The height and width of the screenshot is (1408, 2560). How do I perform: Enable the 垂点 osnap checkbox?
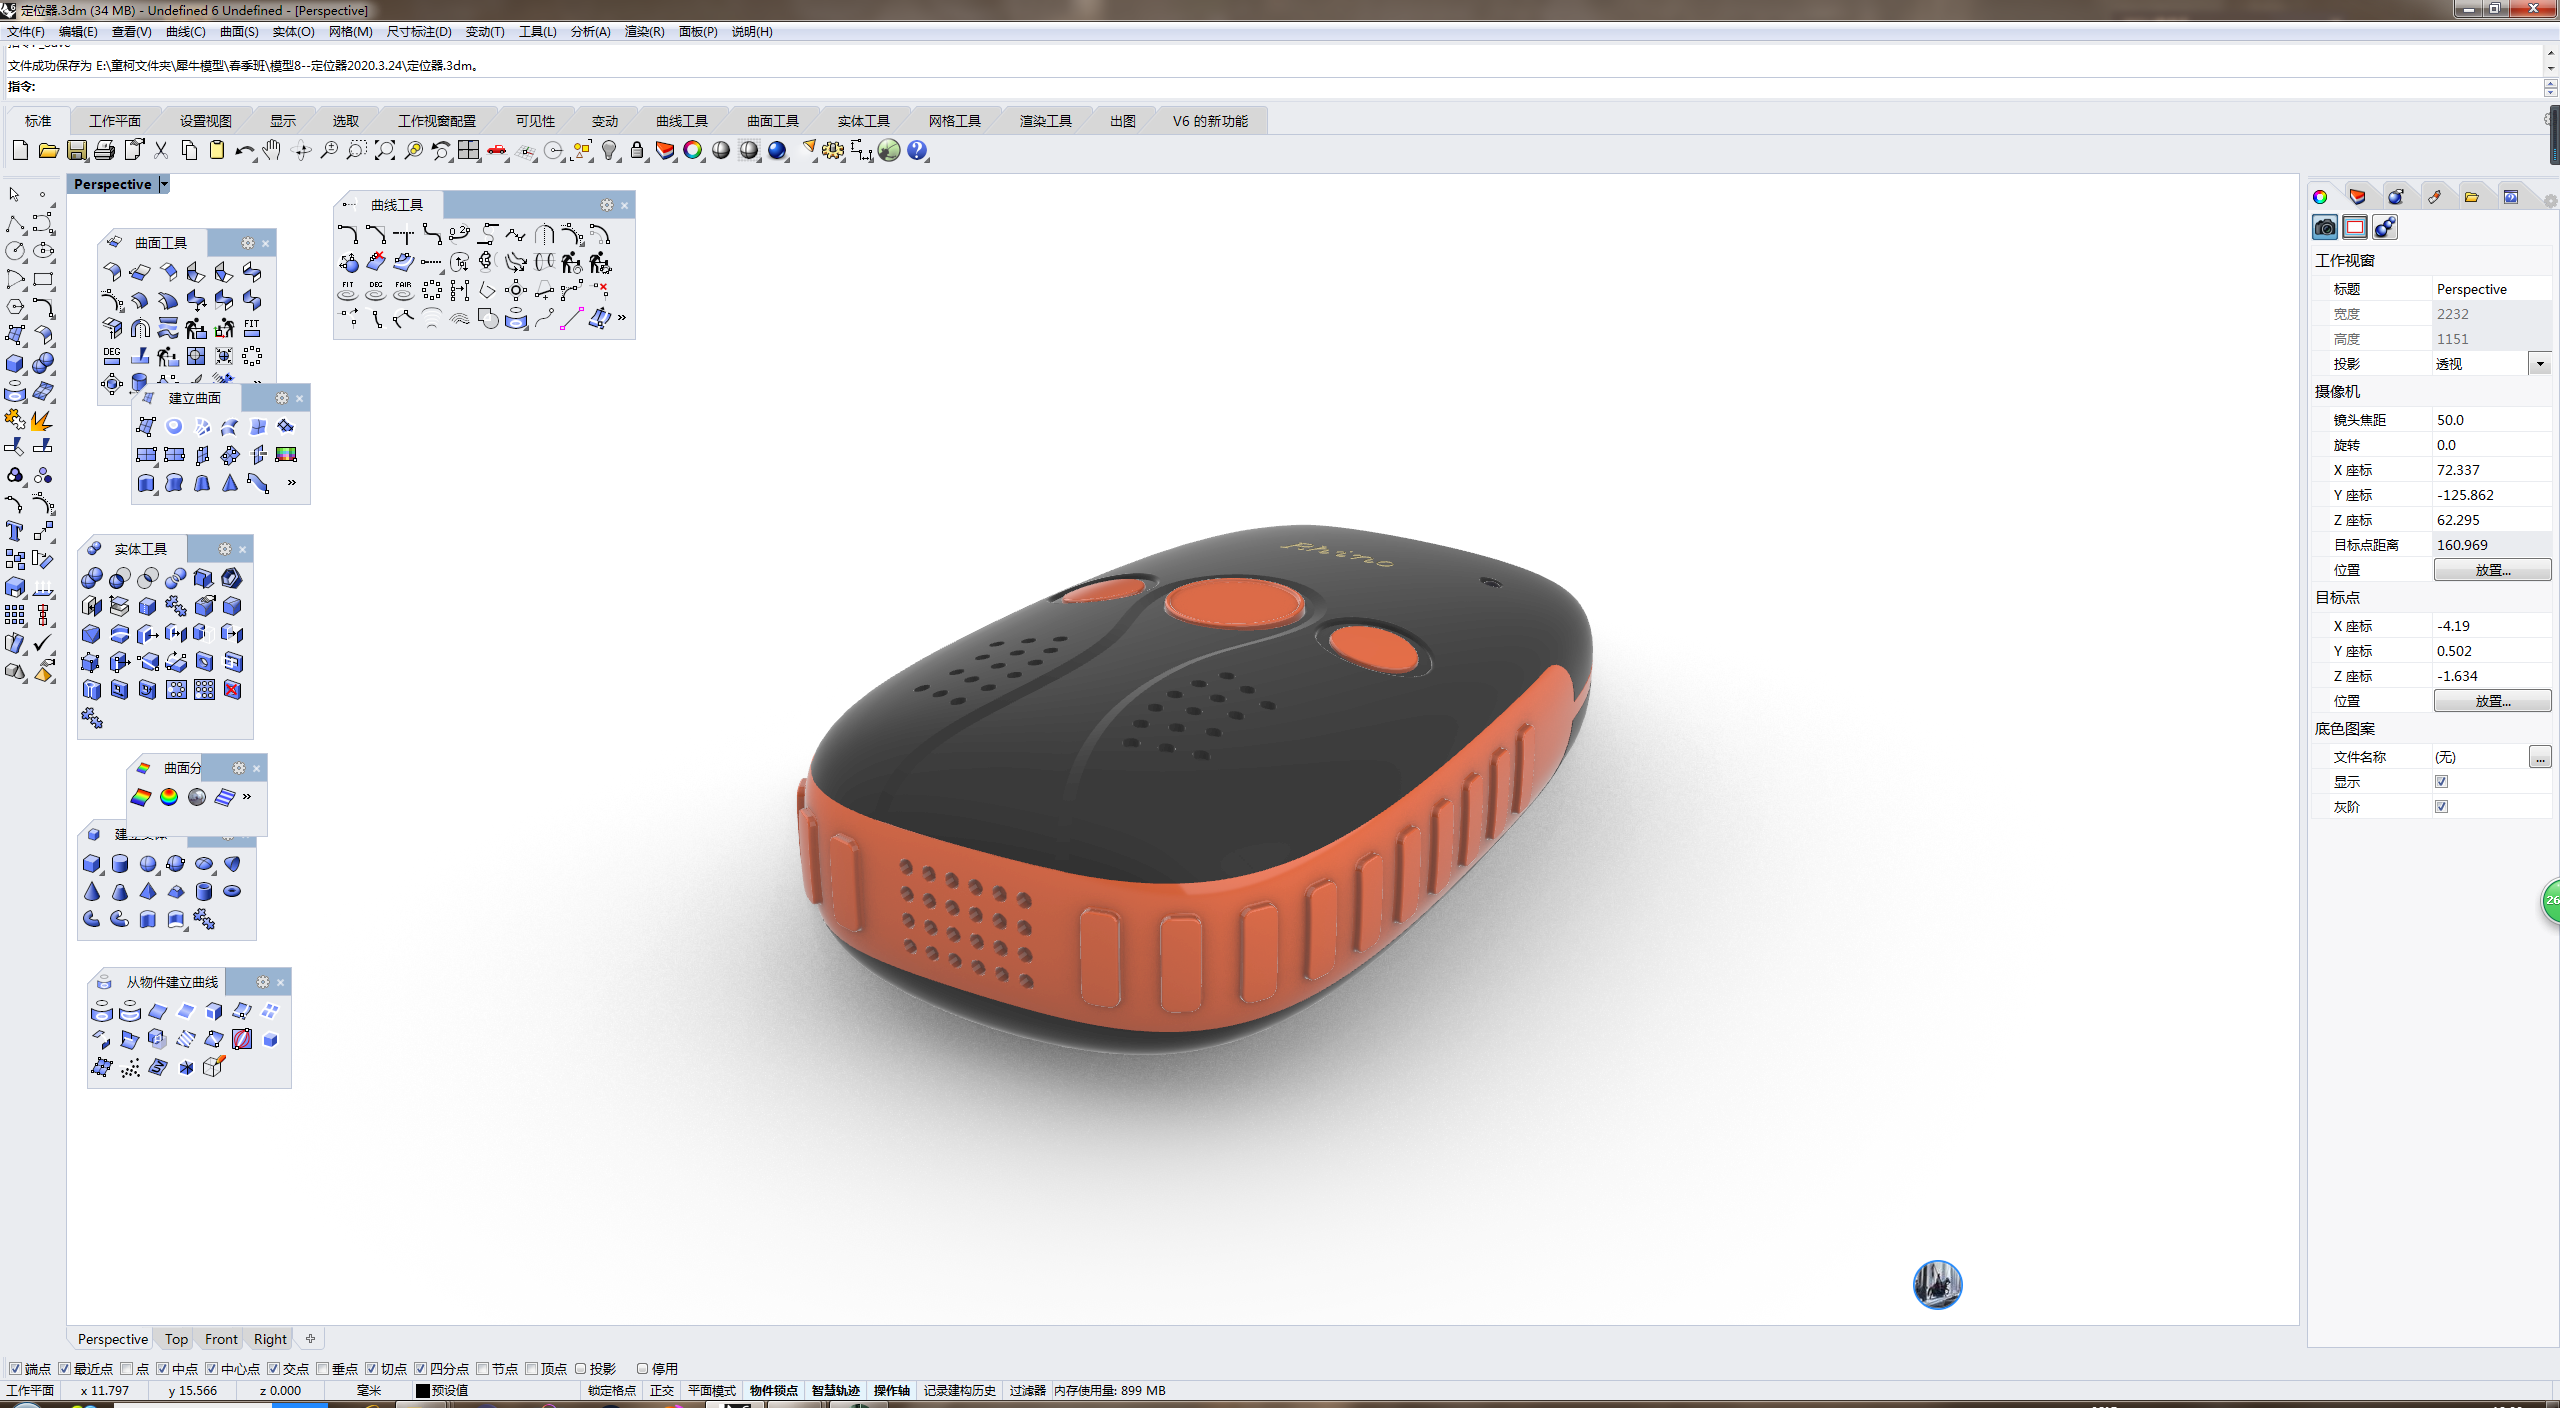[x=323, y=1369]
